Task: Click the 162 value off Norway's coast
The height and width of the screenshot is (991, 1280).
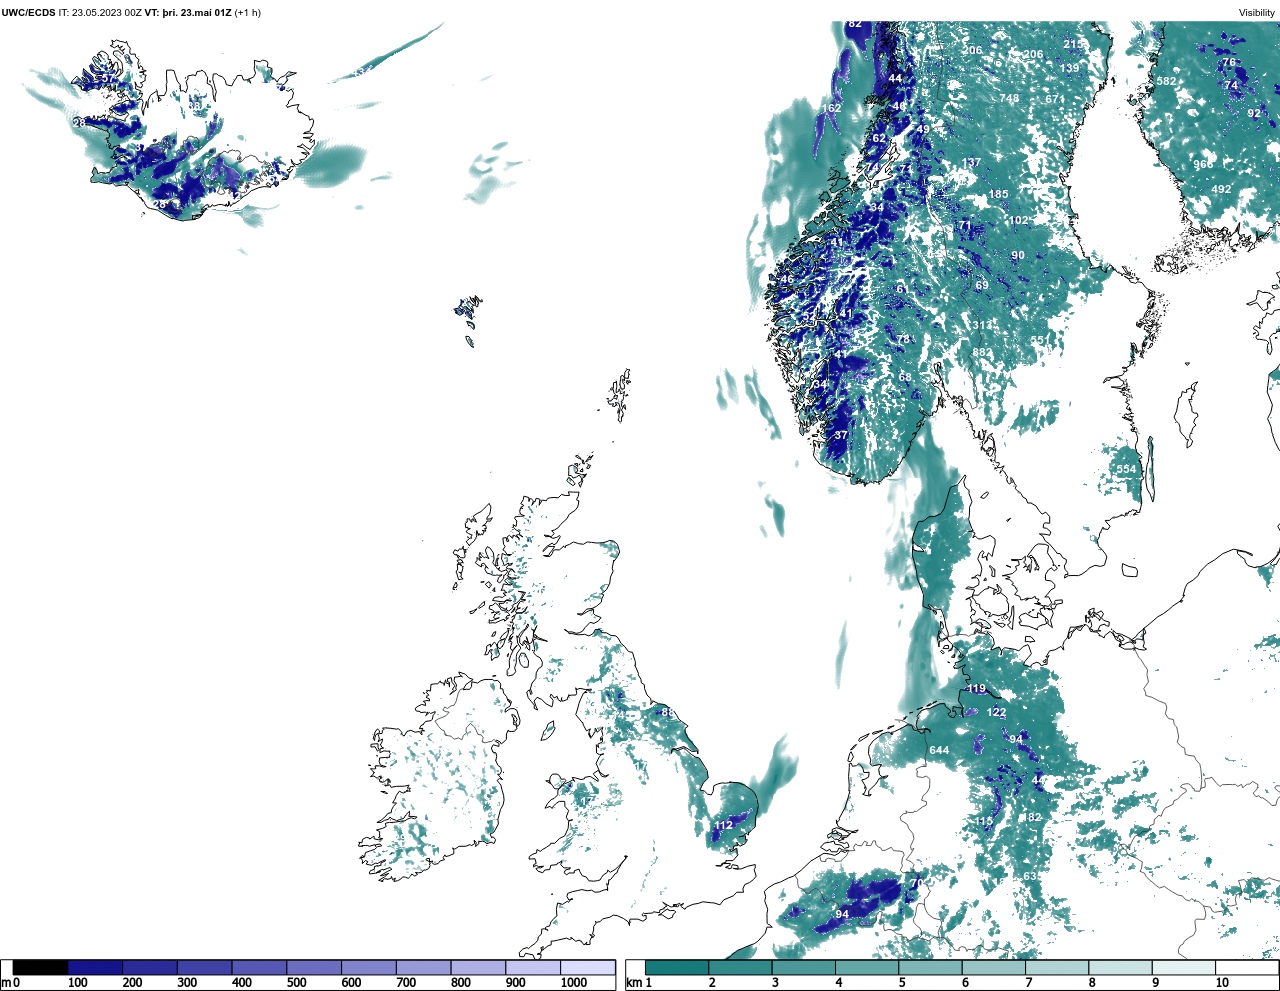Action: point(832,108)
